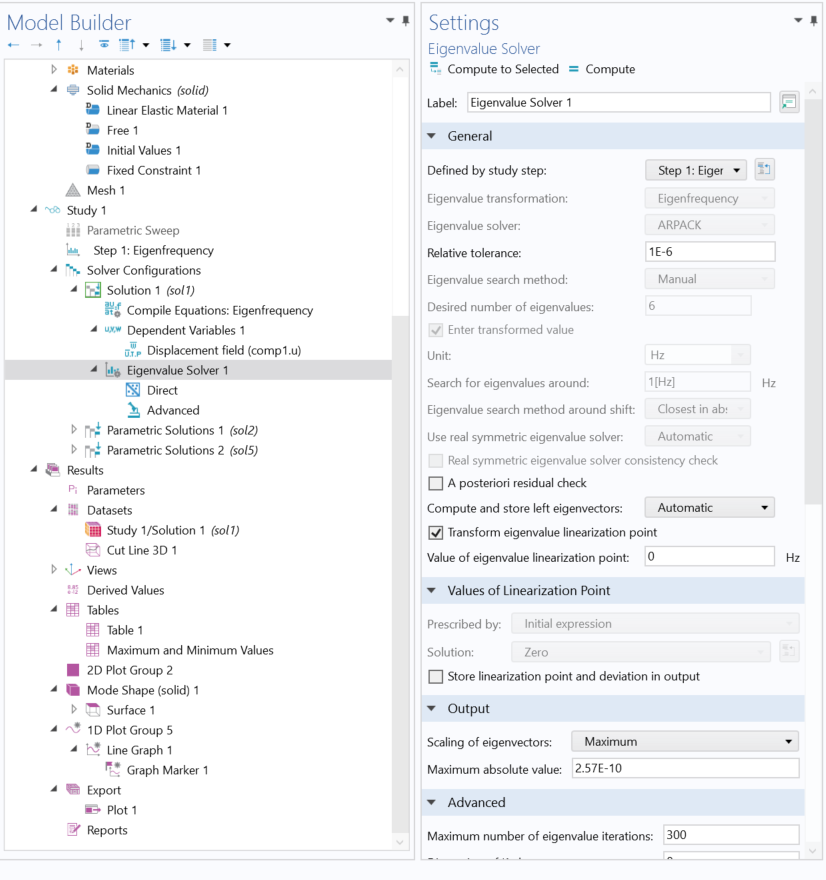Click the Cut Line 3D 1 icon
Viewport: 826px width, 880px height.
pyautogui.click(x=93, y=550)
